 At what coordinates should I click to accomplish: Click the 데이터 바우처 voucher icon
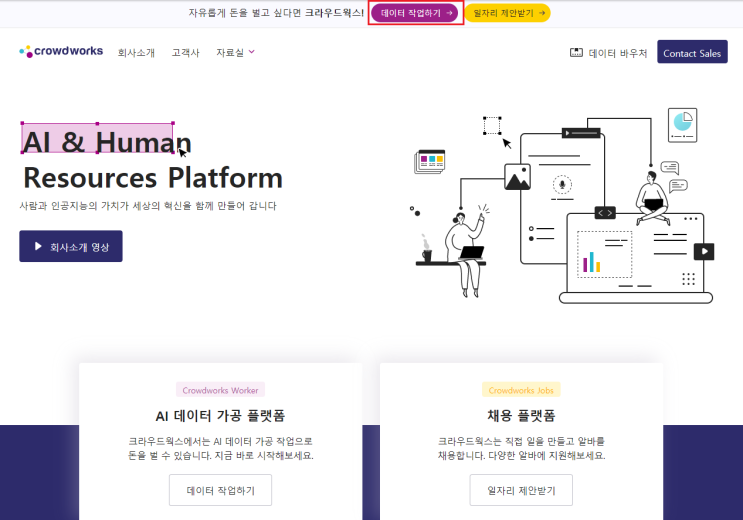[576, 53]
